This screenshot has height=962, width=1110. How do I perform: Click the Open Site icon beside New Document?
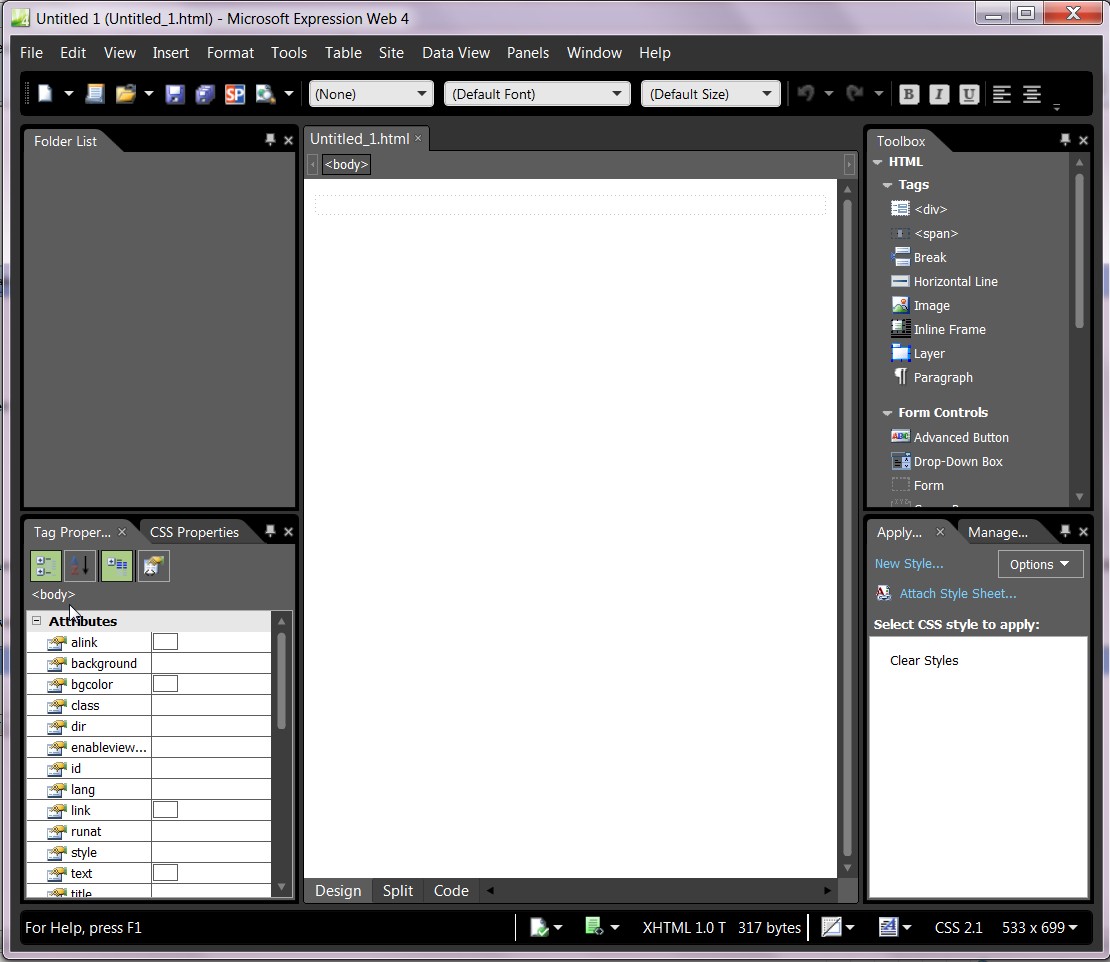(95, 93)
